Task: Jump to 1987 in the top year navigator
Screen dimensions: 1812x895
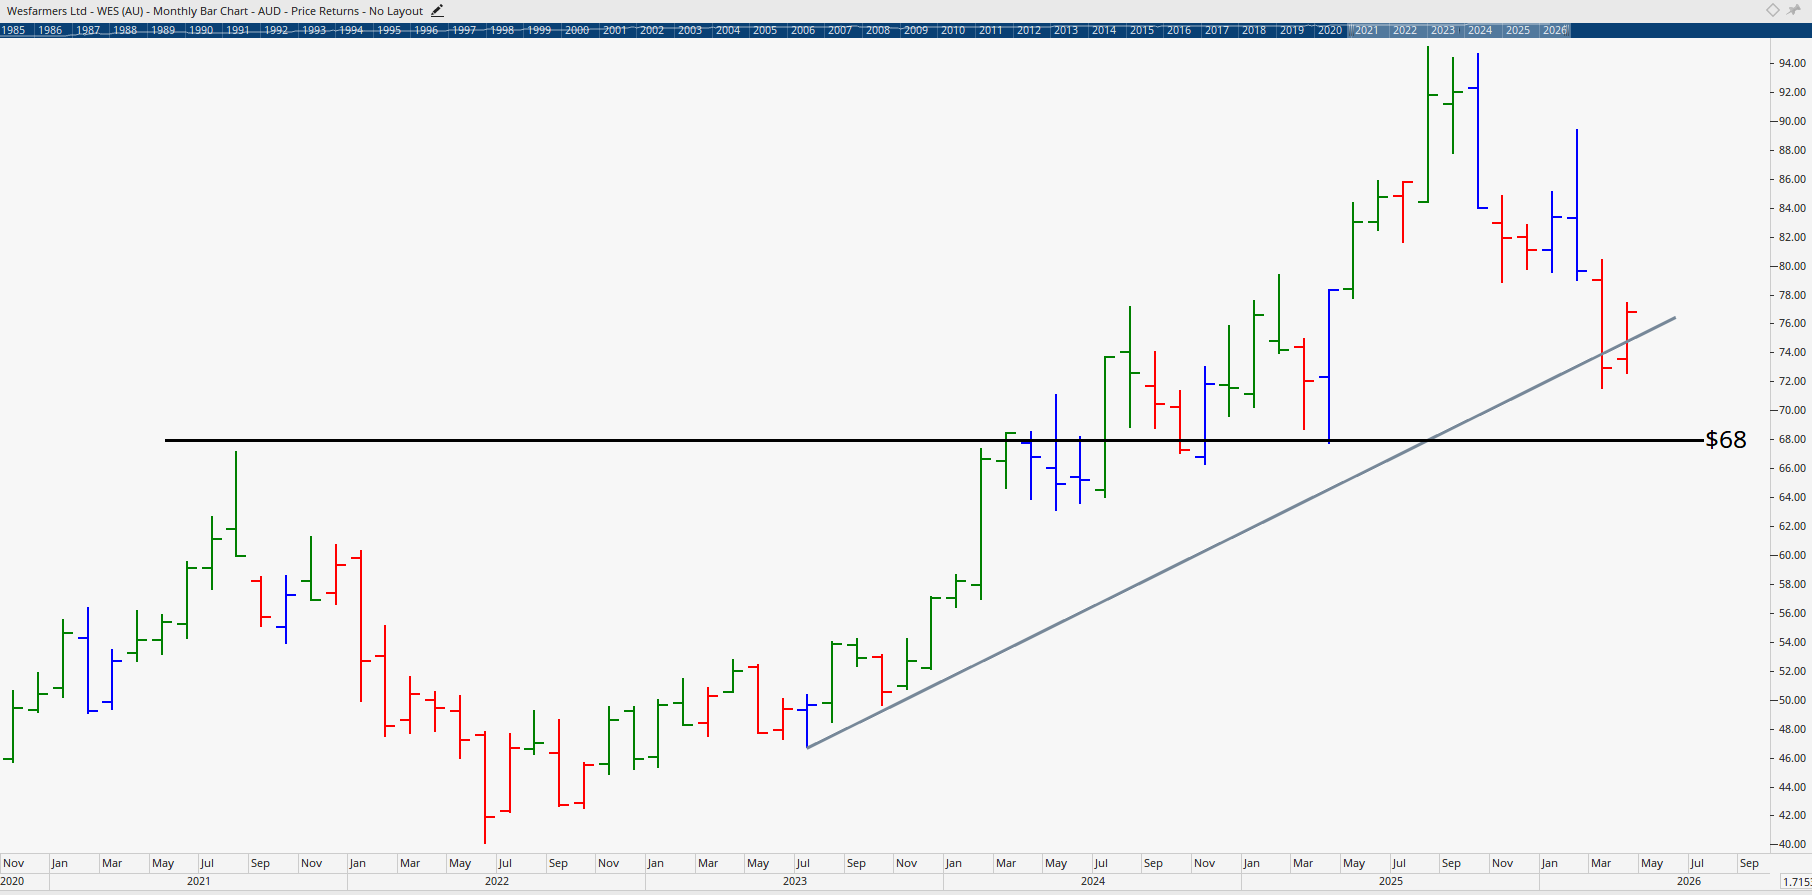Action: point(88,30)
